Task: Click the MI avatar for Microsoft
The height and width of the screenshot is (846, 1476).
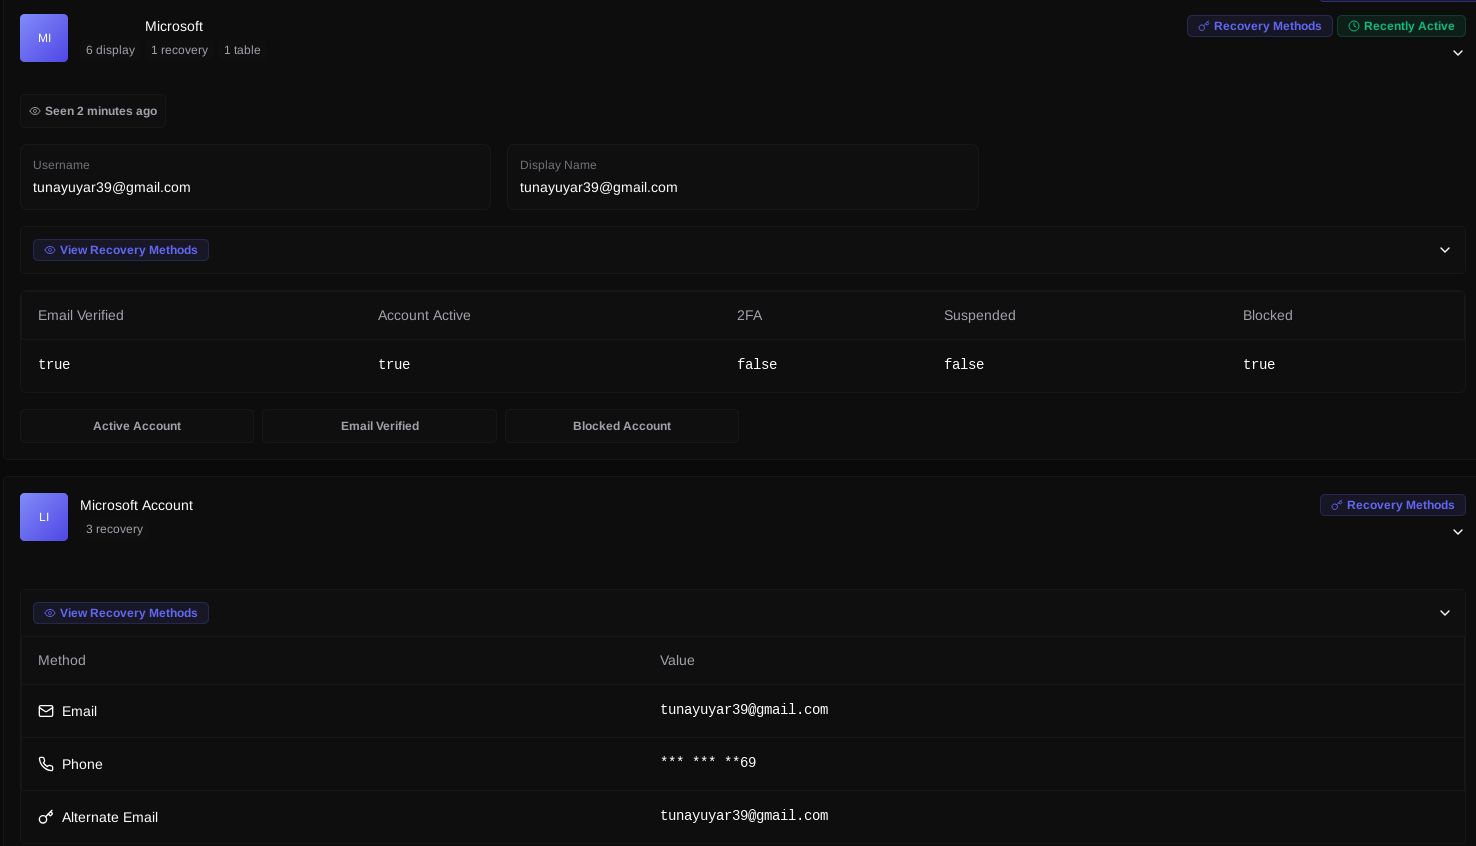Action: [44, 38]
